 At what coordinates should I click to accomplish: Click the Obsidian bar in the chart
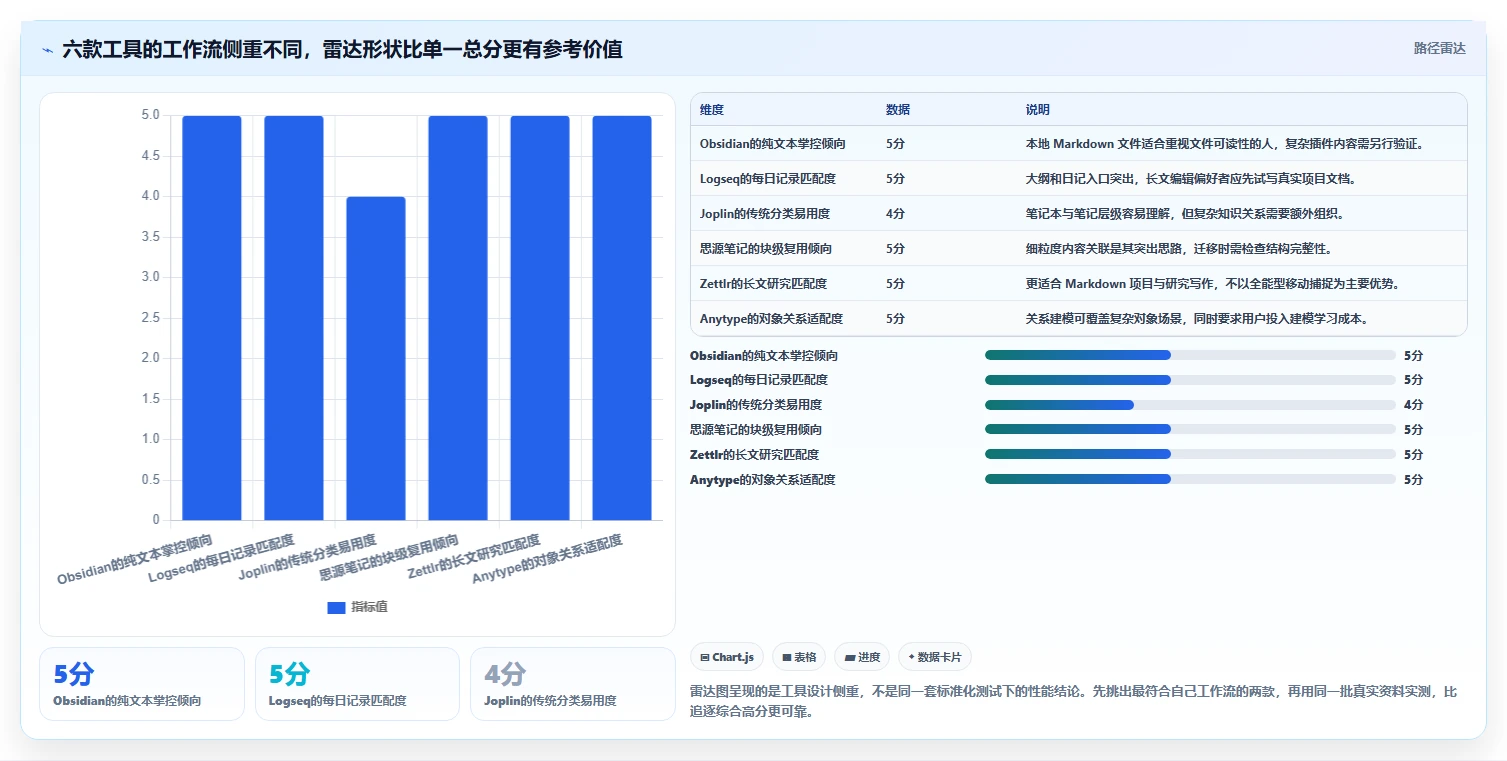point(212,318)
